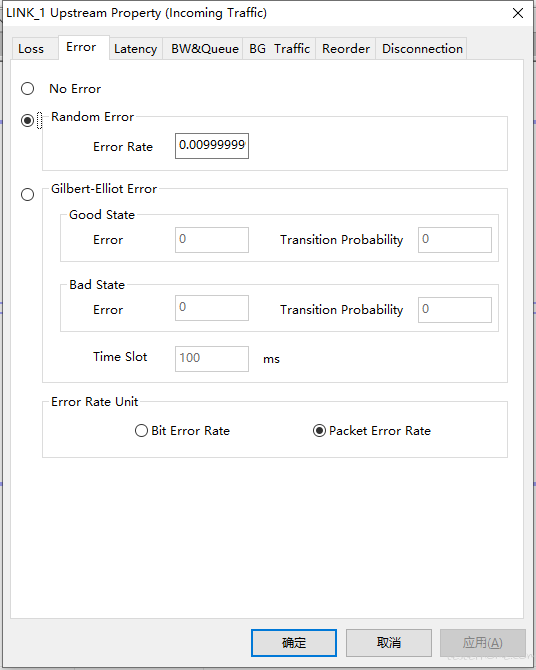Viewport: 536px width, 670px height.
Task: Close the Upstream Property dialog
Action: coord(518,13)
